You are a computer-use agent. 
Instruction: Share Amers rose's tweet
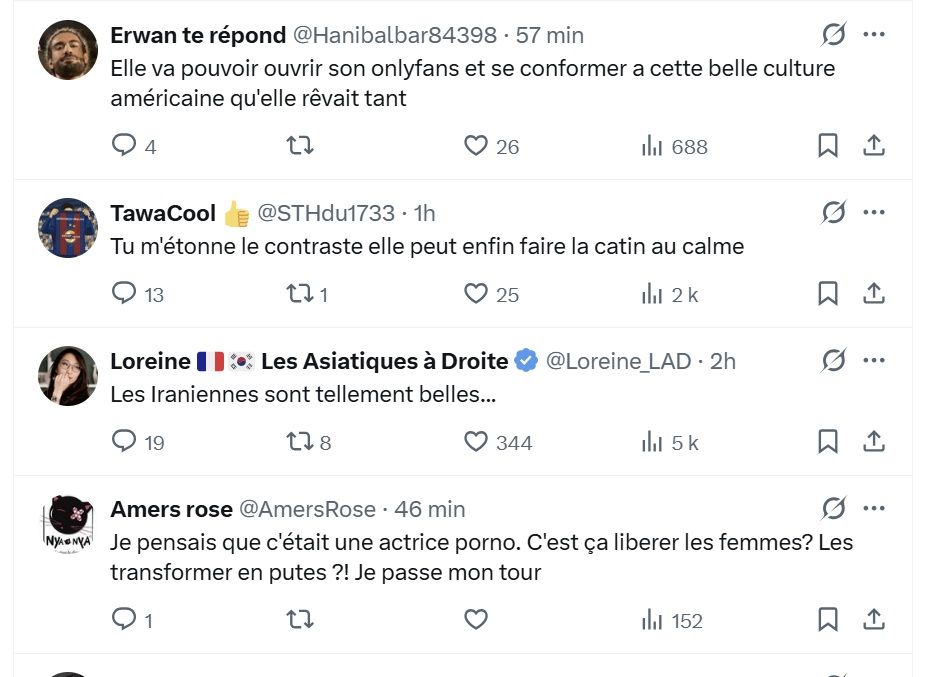tap(874, 620)
